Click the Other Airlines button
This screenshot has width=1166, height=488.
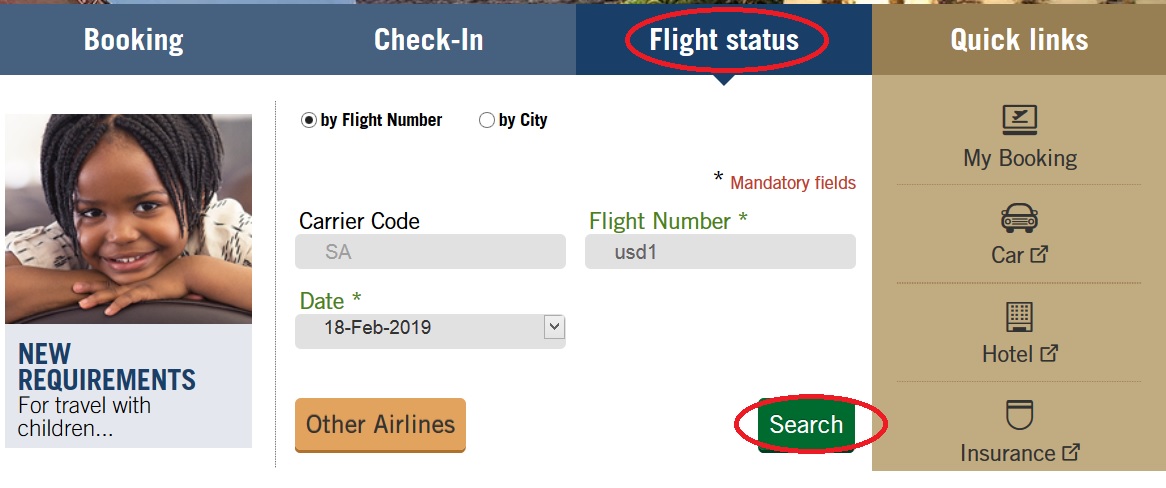click(x=380, y=424)
